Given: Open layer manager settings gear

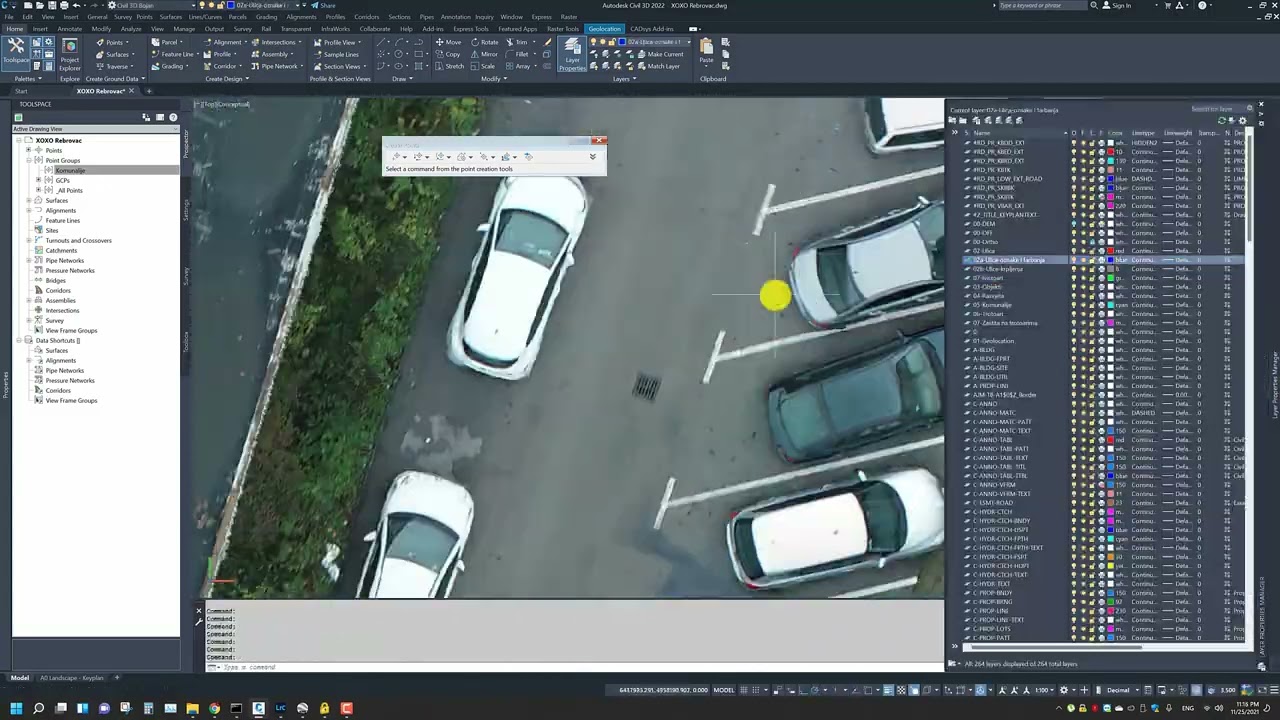Looking at the screenshot, I should click(1243, 120).
